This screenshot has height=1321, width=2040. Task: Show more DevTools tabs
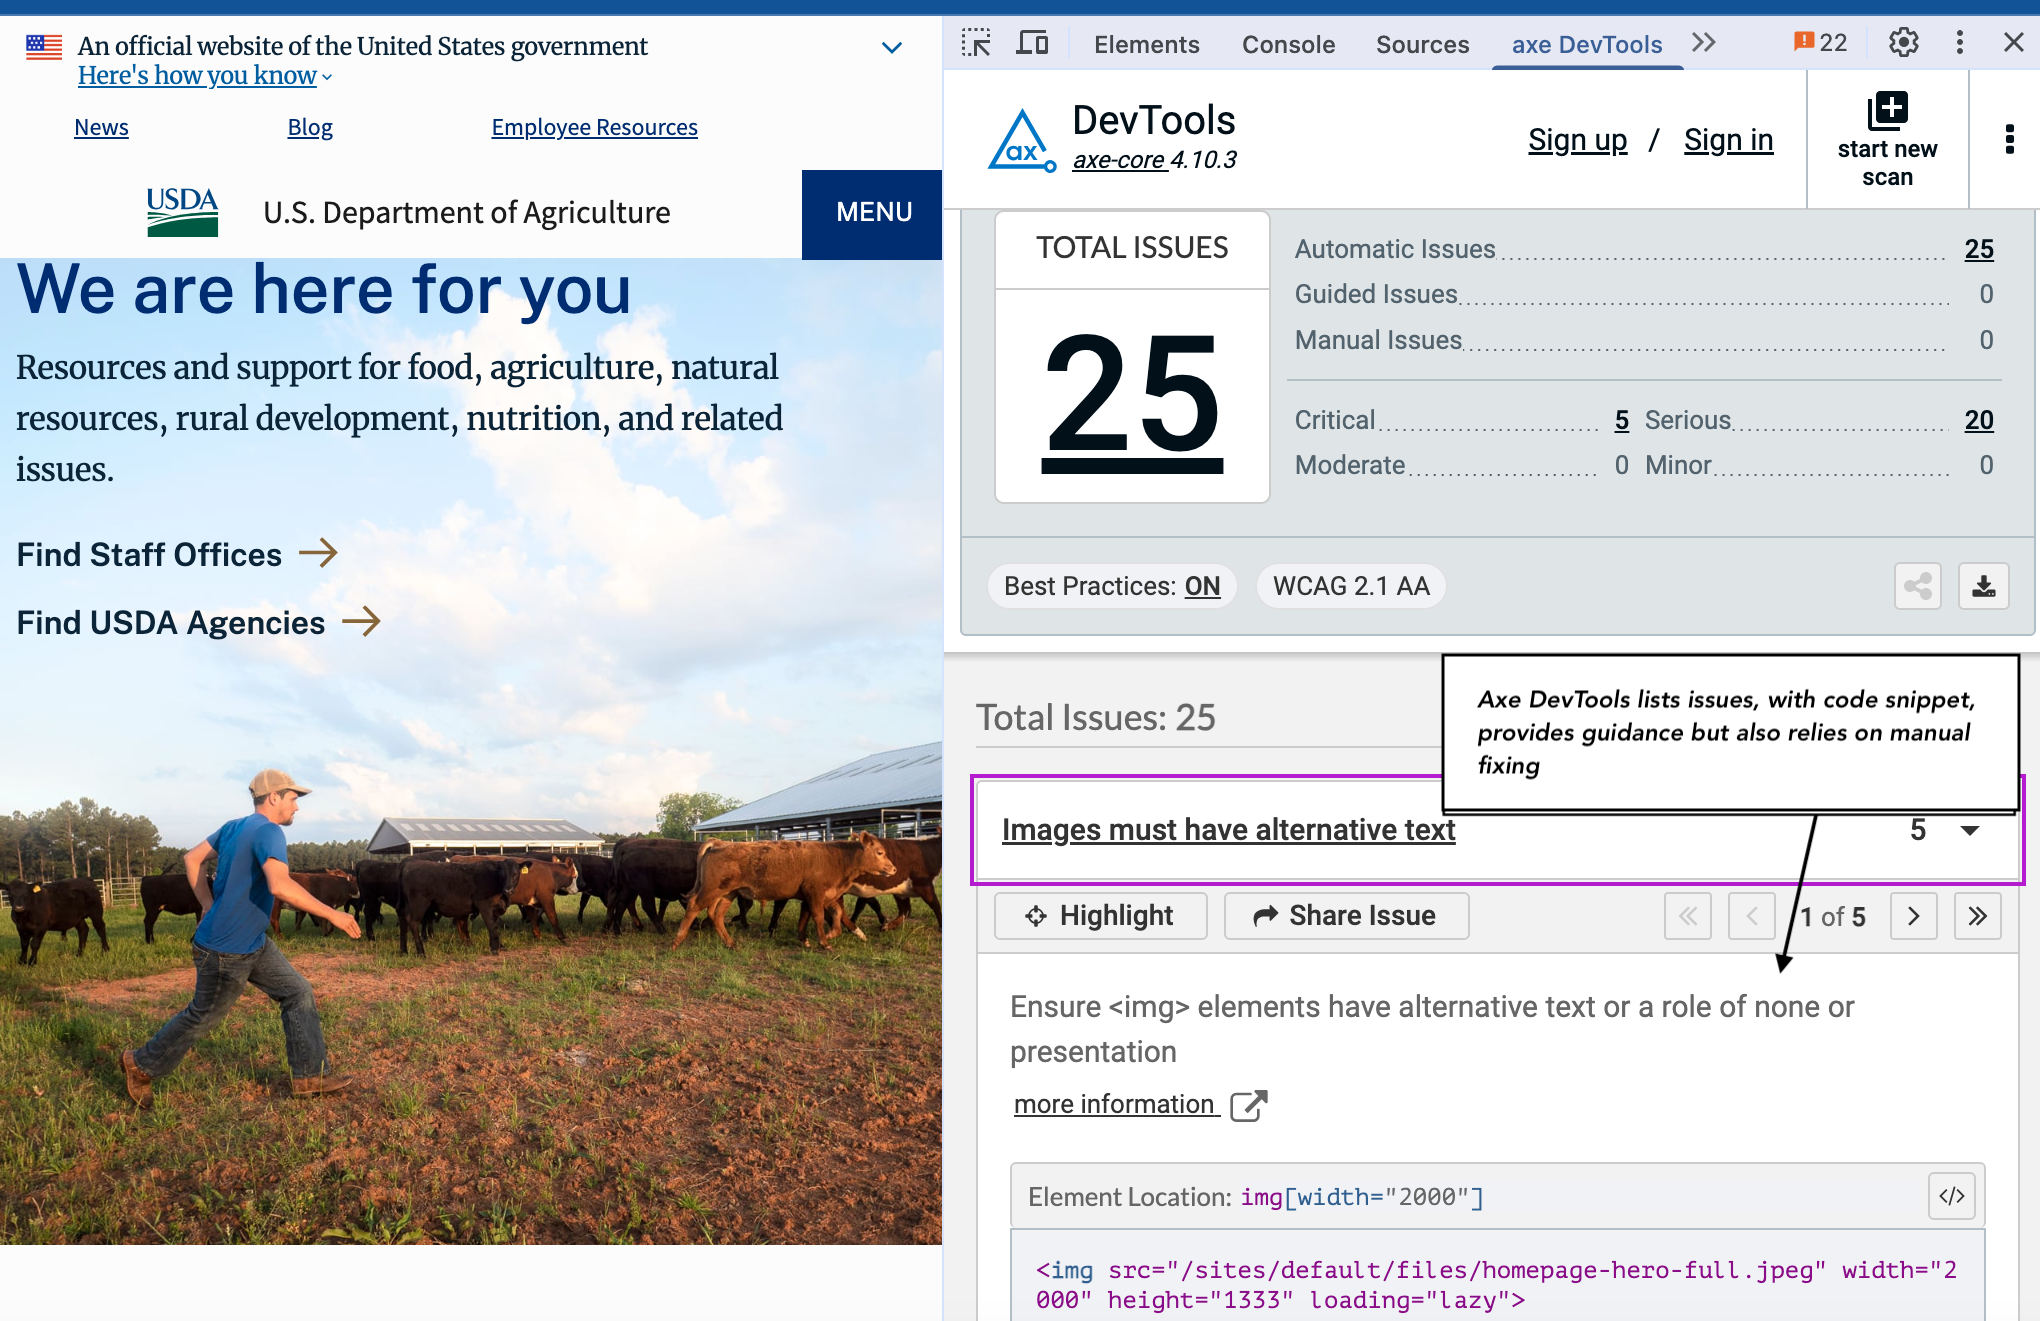pos(1704,43)
